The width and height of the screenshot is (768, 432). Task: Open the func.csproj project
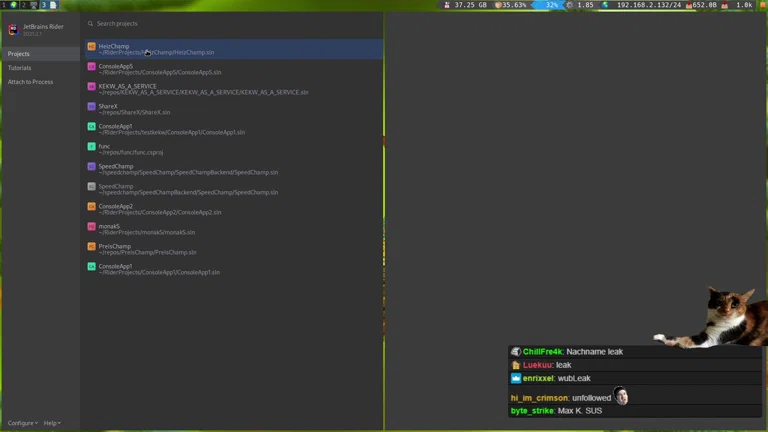234,149
